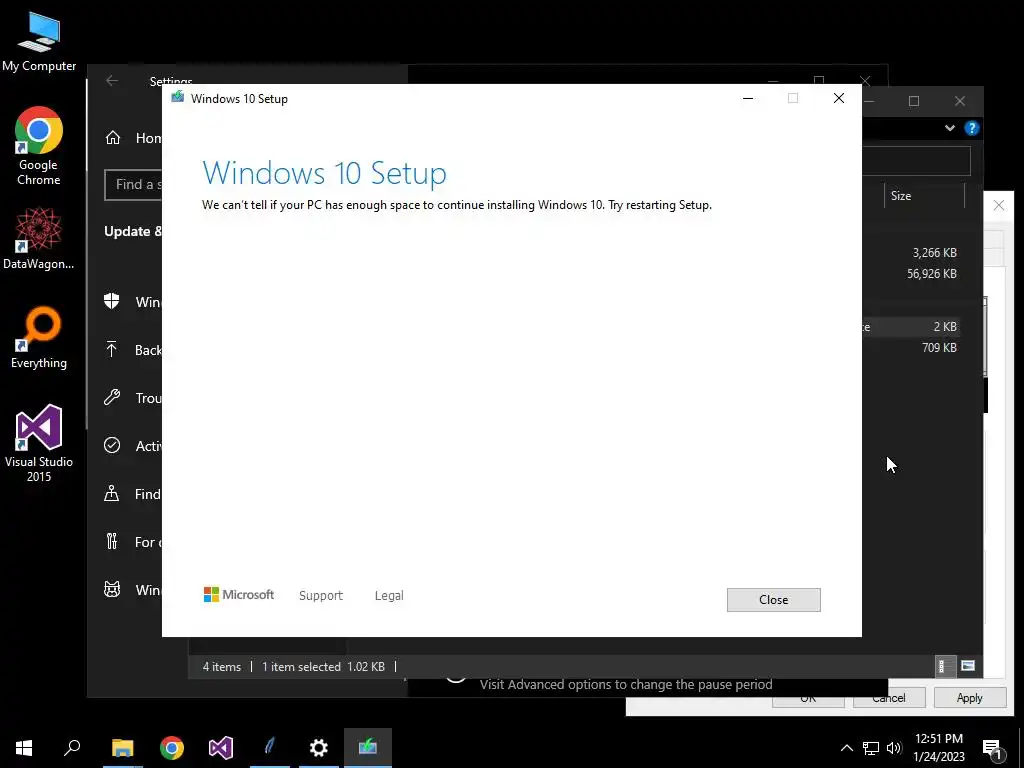Click Apply in the properties dialog
The height and width of the screenshot is (768, 1024).
point(969,697)
